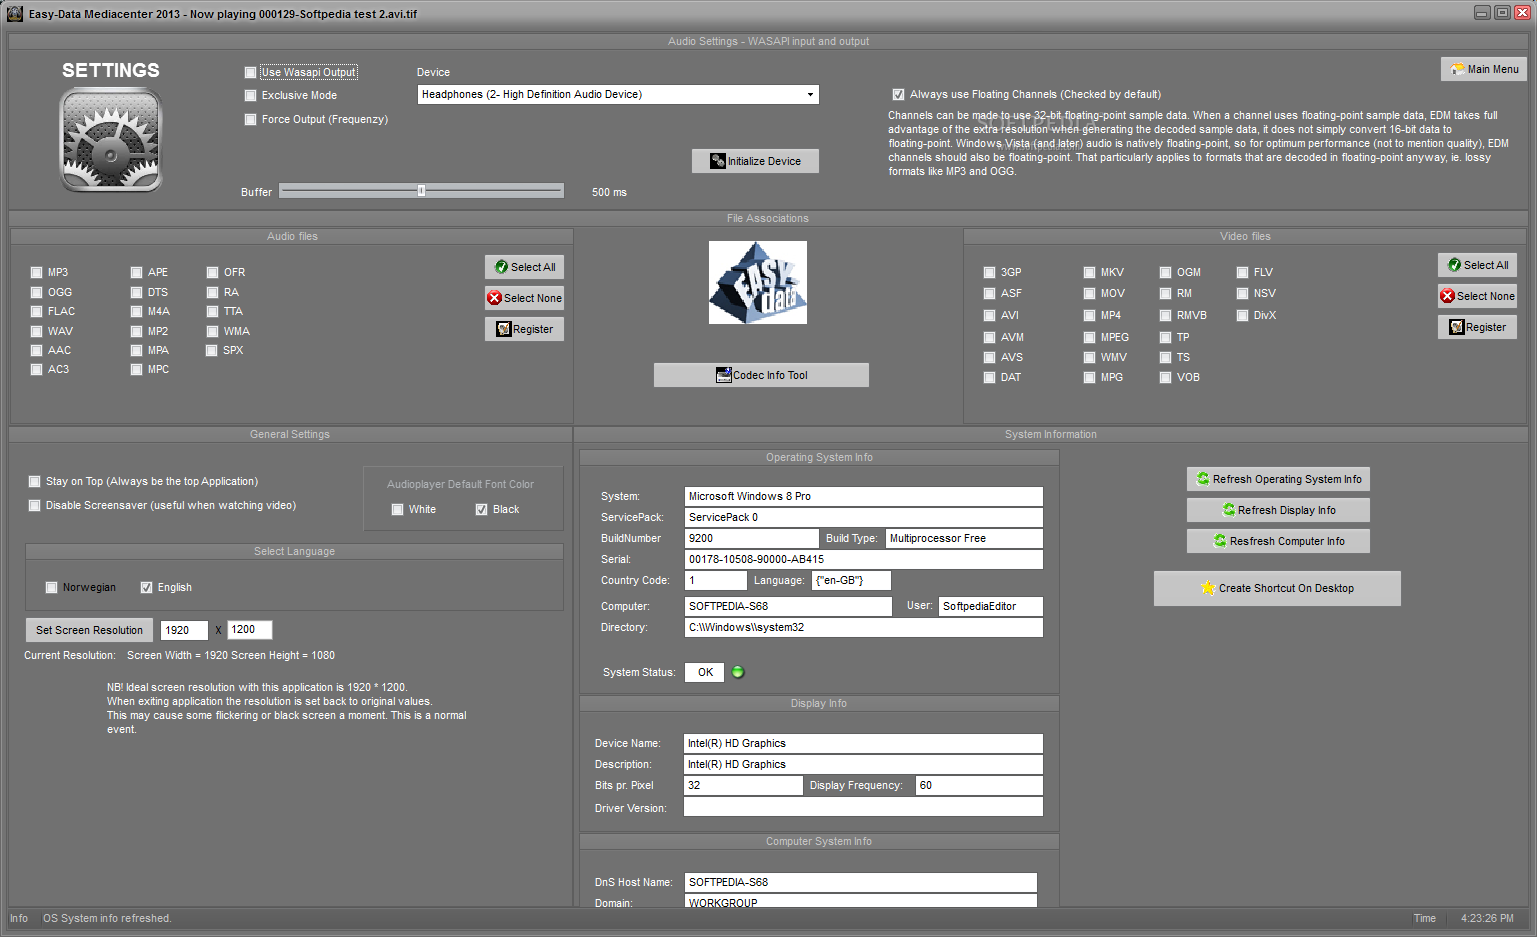Click the green system status indicator light
The width and height of the screenshot is (1537, 937).
(738, 672)
